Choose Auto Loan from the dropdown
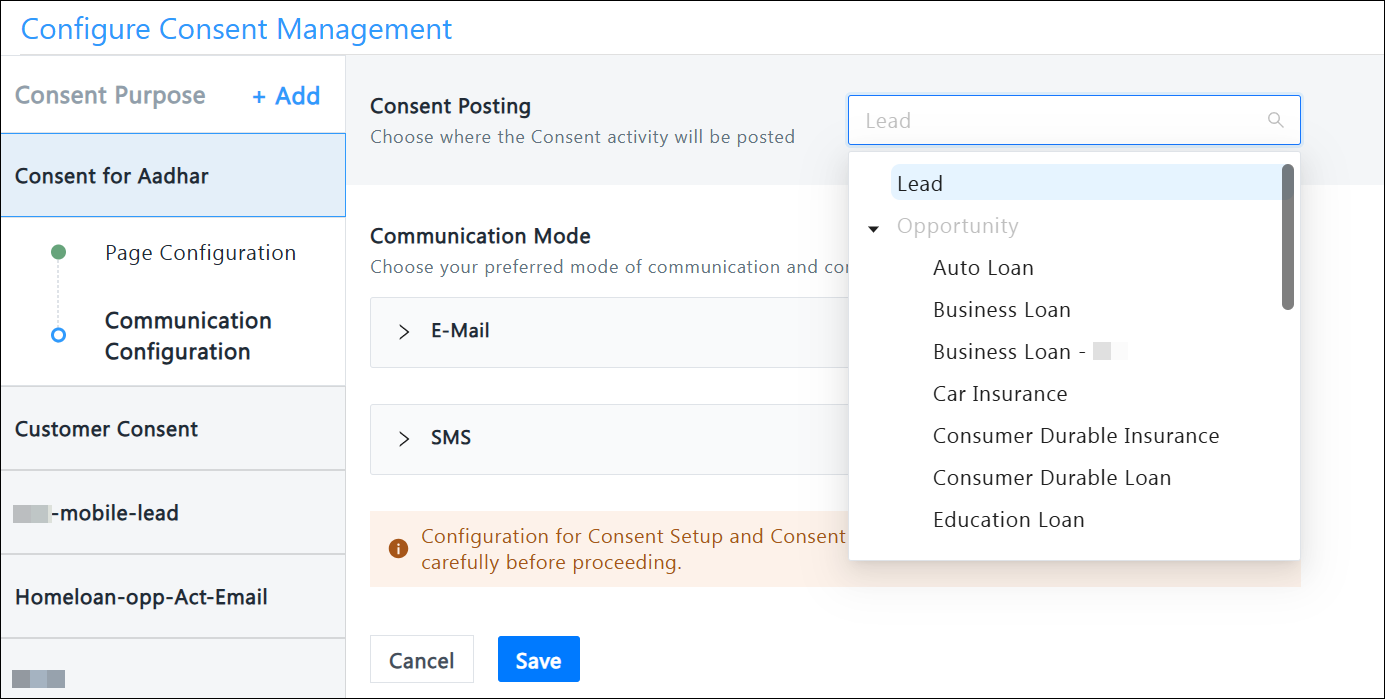 [983, 268]
